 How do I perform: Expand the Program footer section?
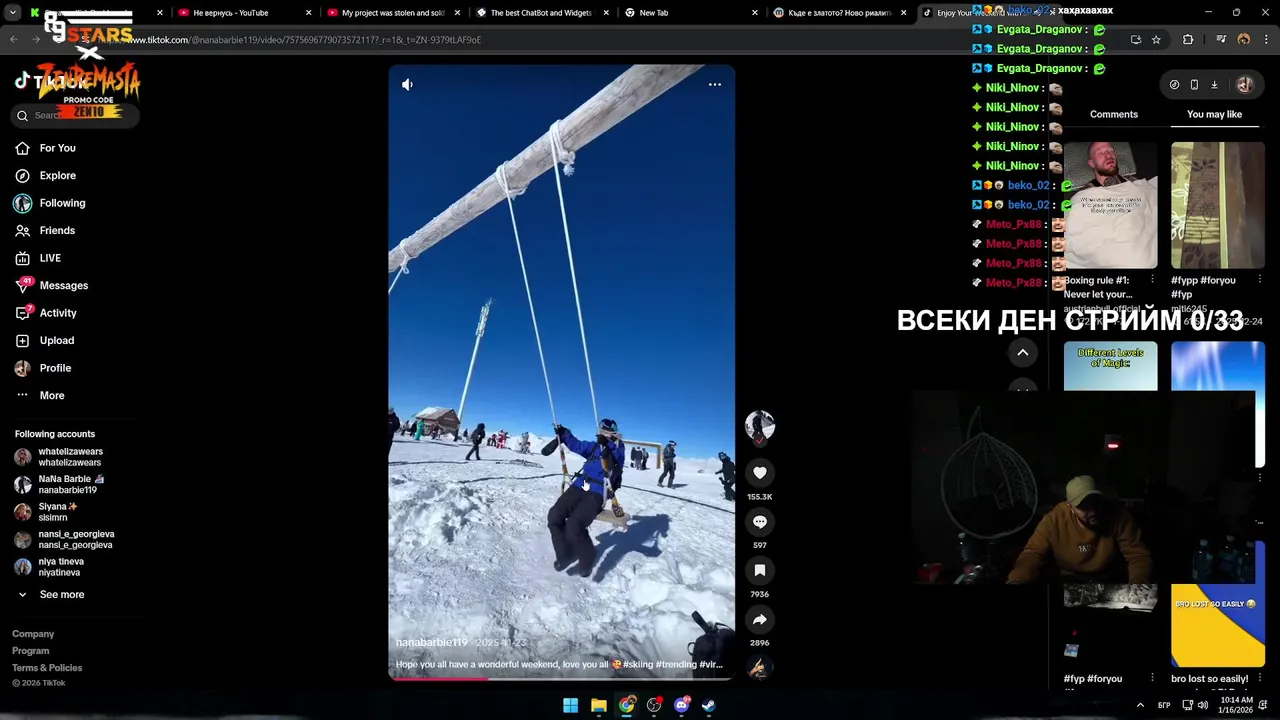pos(30,651)
